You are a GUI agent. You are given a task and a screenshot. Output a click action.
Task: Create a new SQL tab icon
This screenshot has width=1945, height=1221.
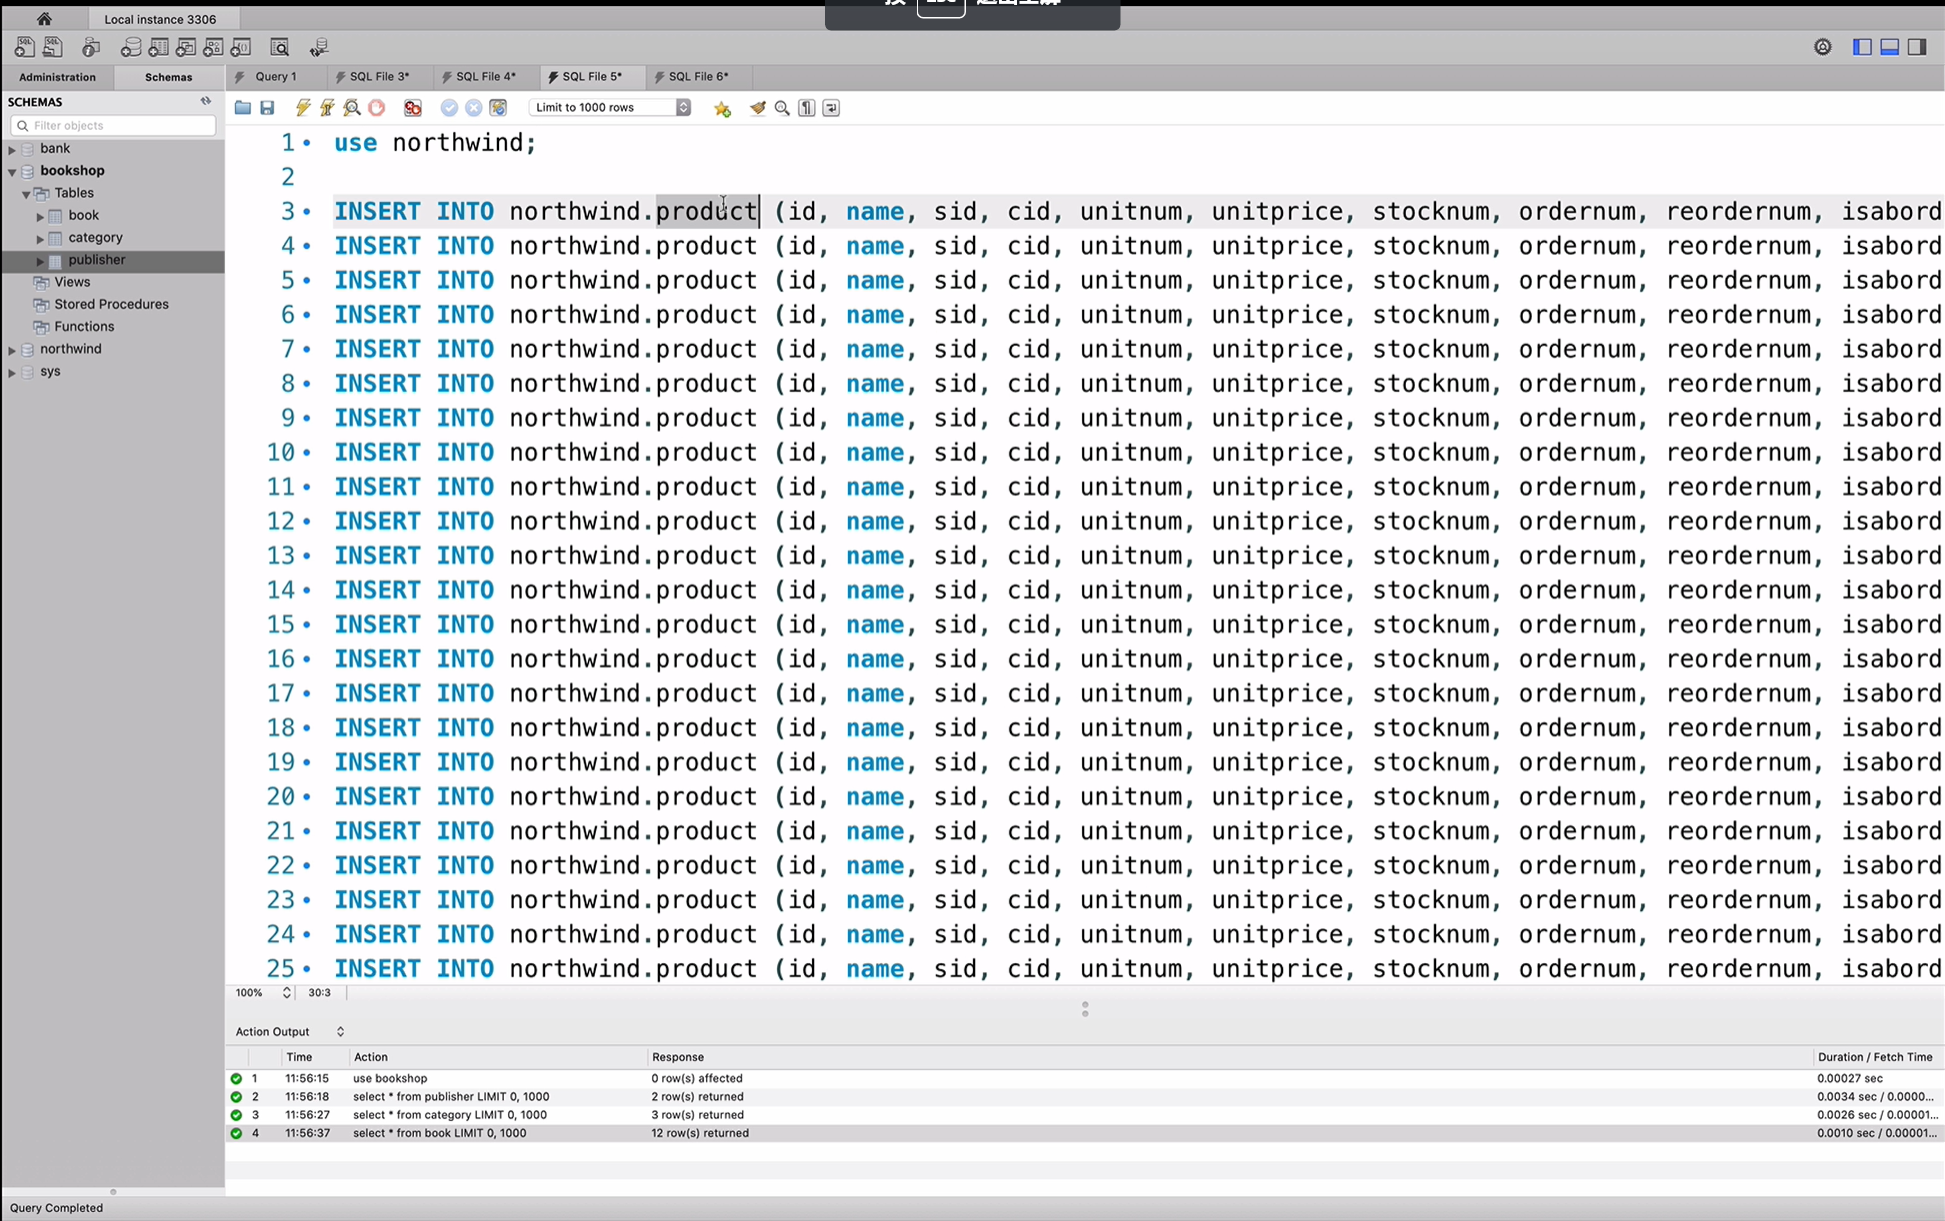(x=24, y=47)
